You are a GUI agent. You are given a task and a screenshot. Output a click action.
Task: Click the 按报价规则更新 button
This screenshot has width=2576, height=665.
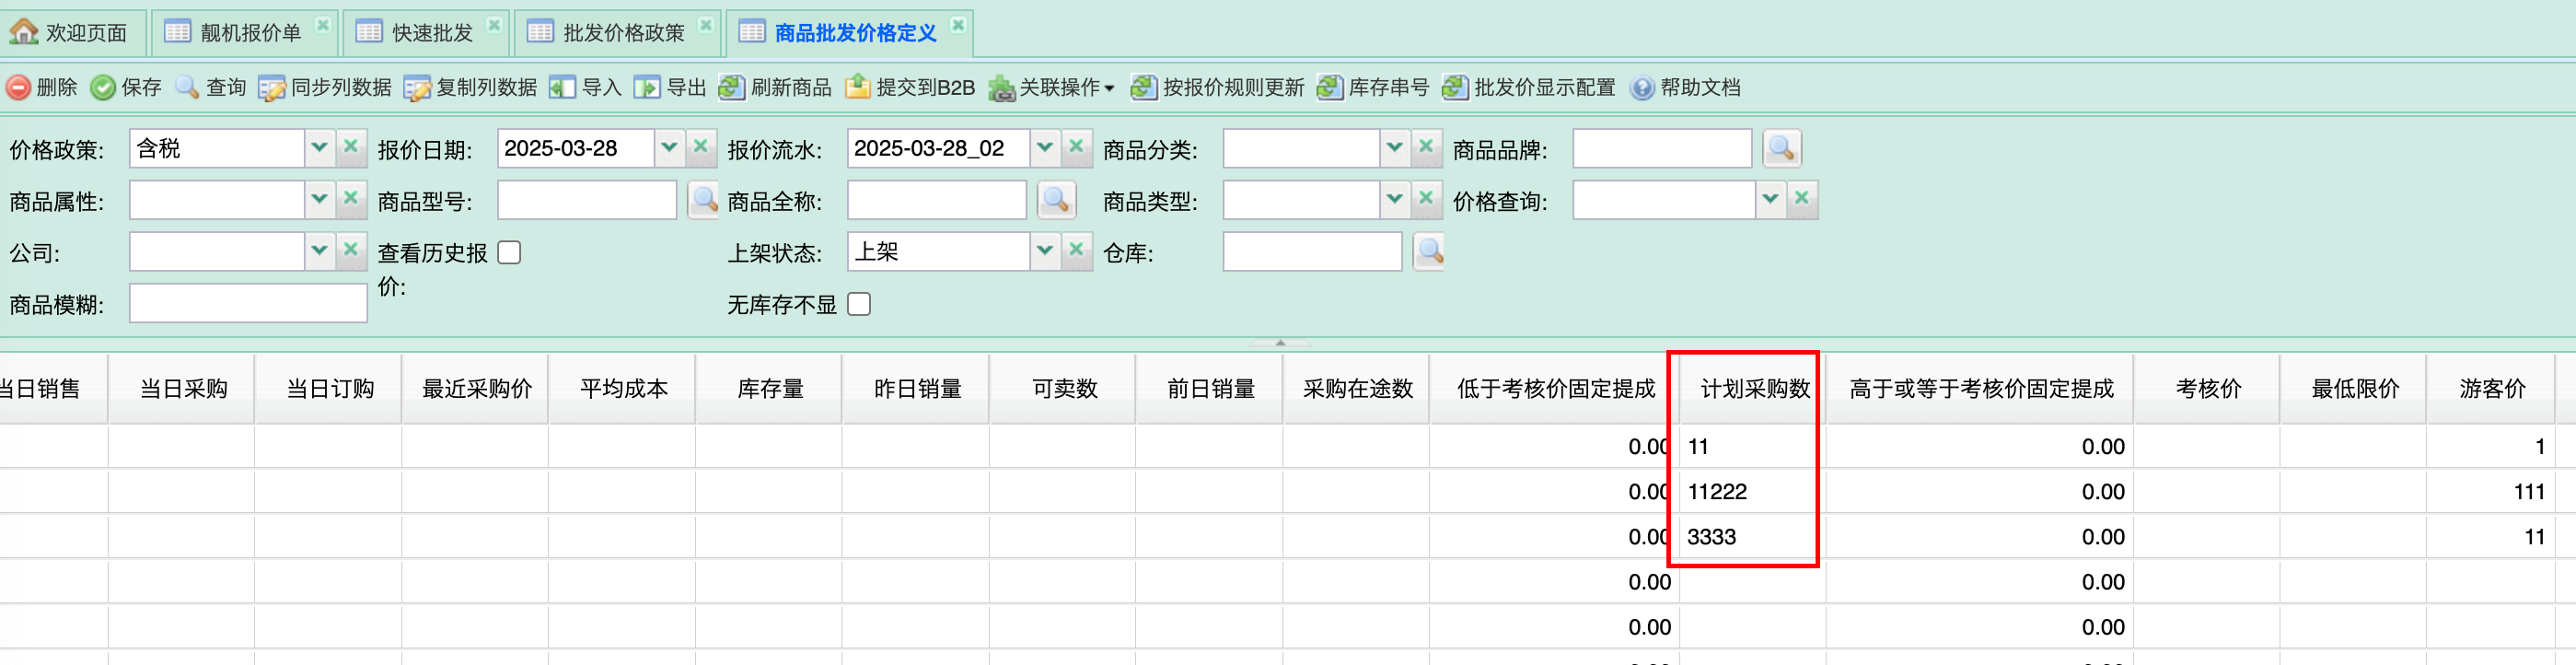(1217, 88)
